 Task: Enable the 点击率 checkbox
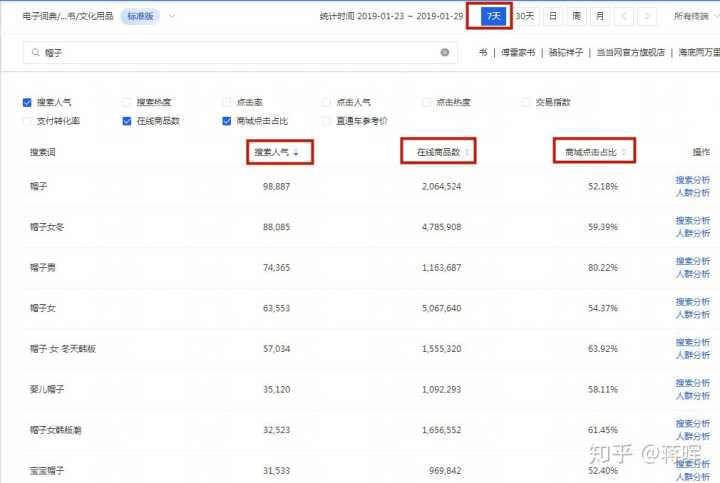[x=227, y=102]
